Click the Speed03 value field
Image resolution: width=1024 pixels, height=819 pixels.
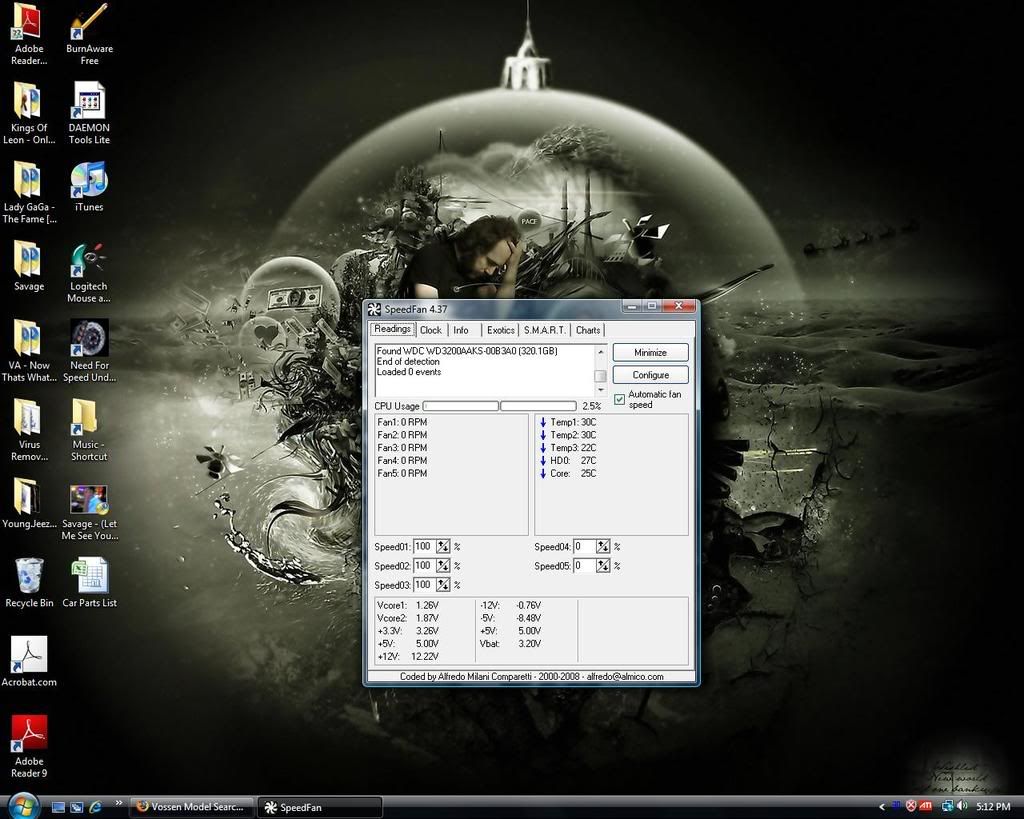click(x=425, y=585)
